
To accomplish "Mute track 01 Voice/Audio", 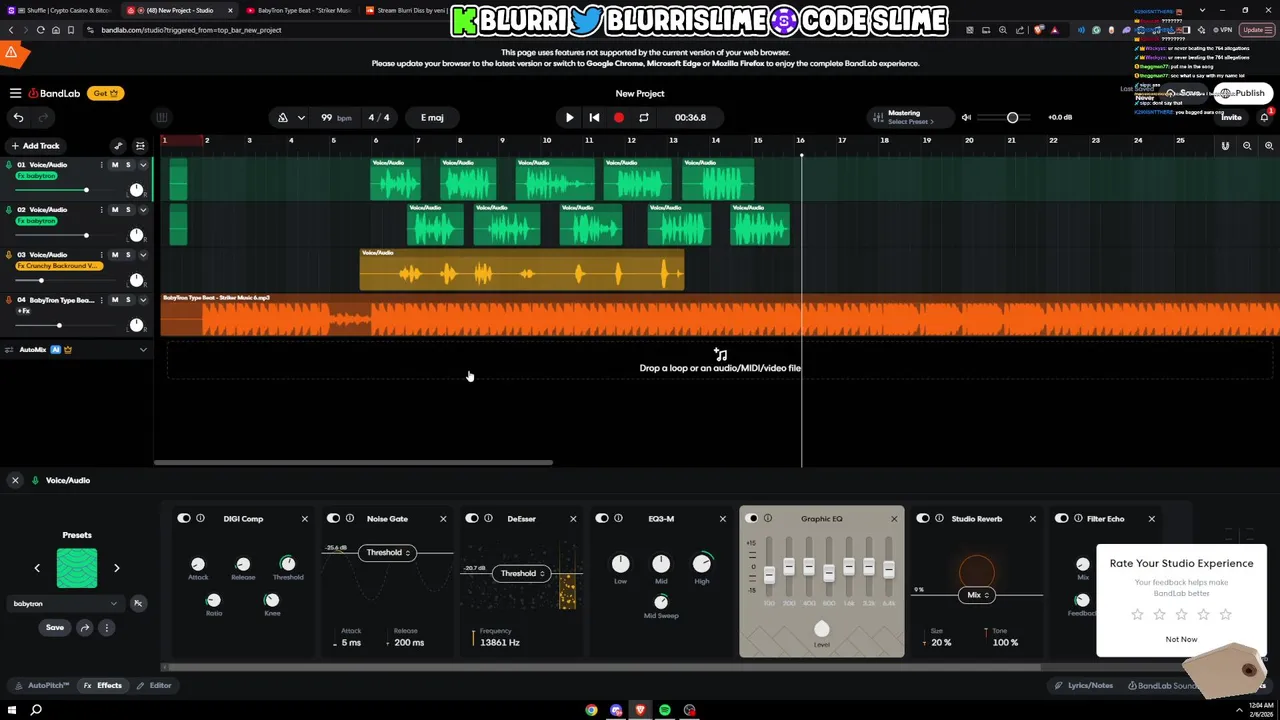I will coord(114,165).
